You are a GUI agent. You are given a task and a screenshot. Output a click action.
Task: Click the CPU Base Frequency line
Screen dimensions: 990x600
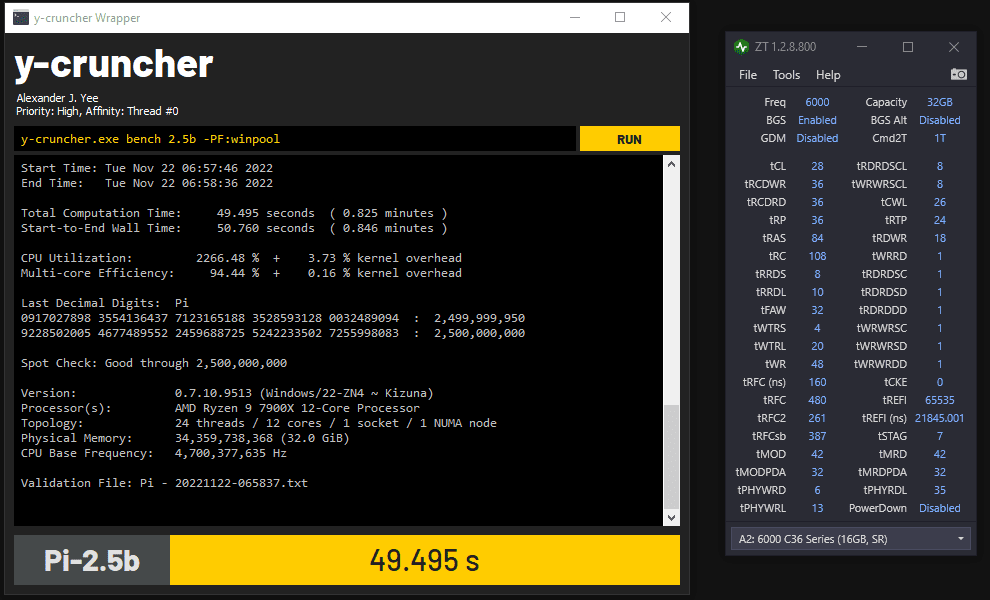coord(153,453)
